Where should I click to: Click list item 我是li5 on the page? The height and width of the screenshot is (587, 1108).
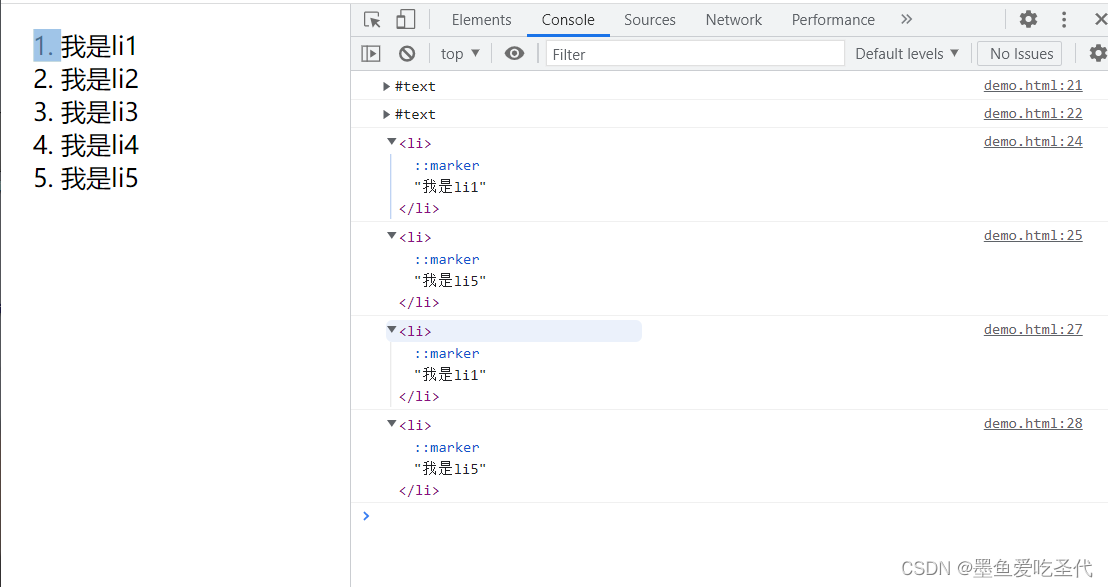click(x=100, y=178)
